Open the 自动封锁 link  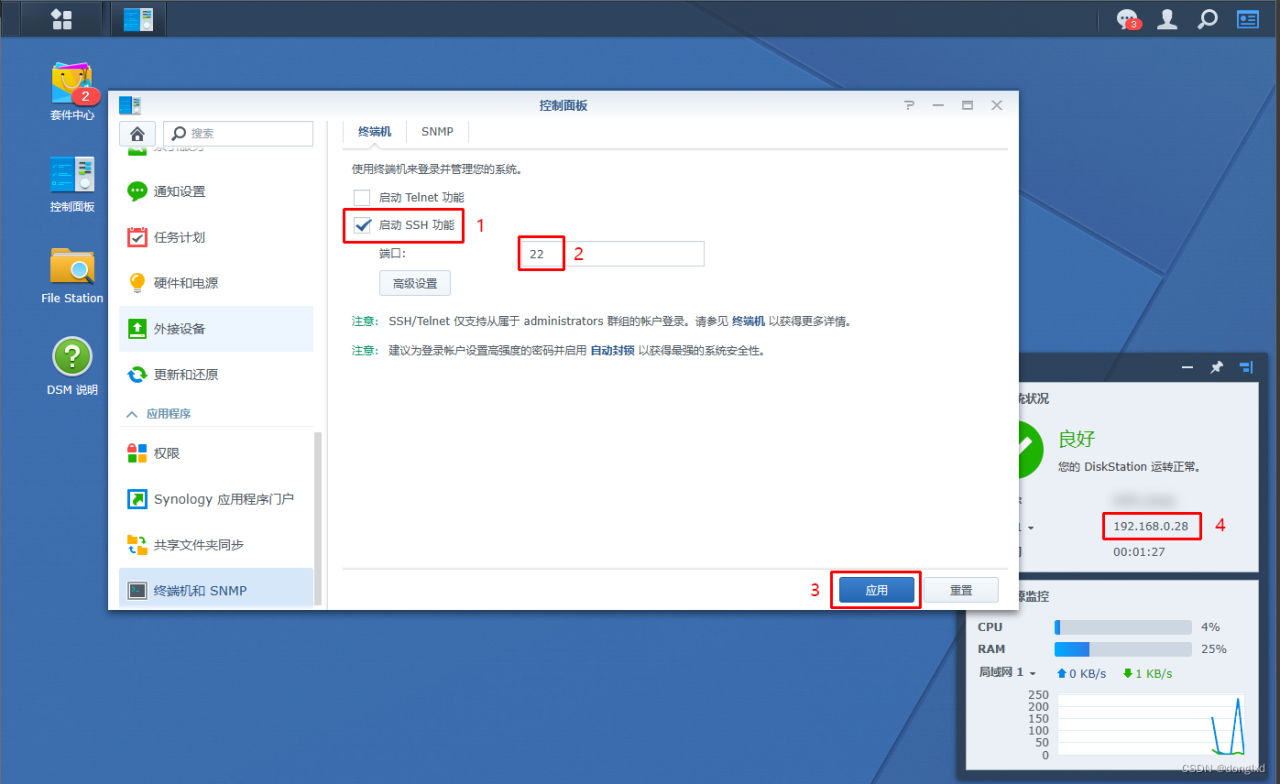coord(613,349)
